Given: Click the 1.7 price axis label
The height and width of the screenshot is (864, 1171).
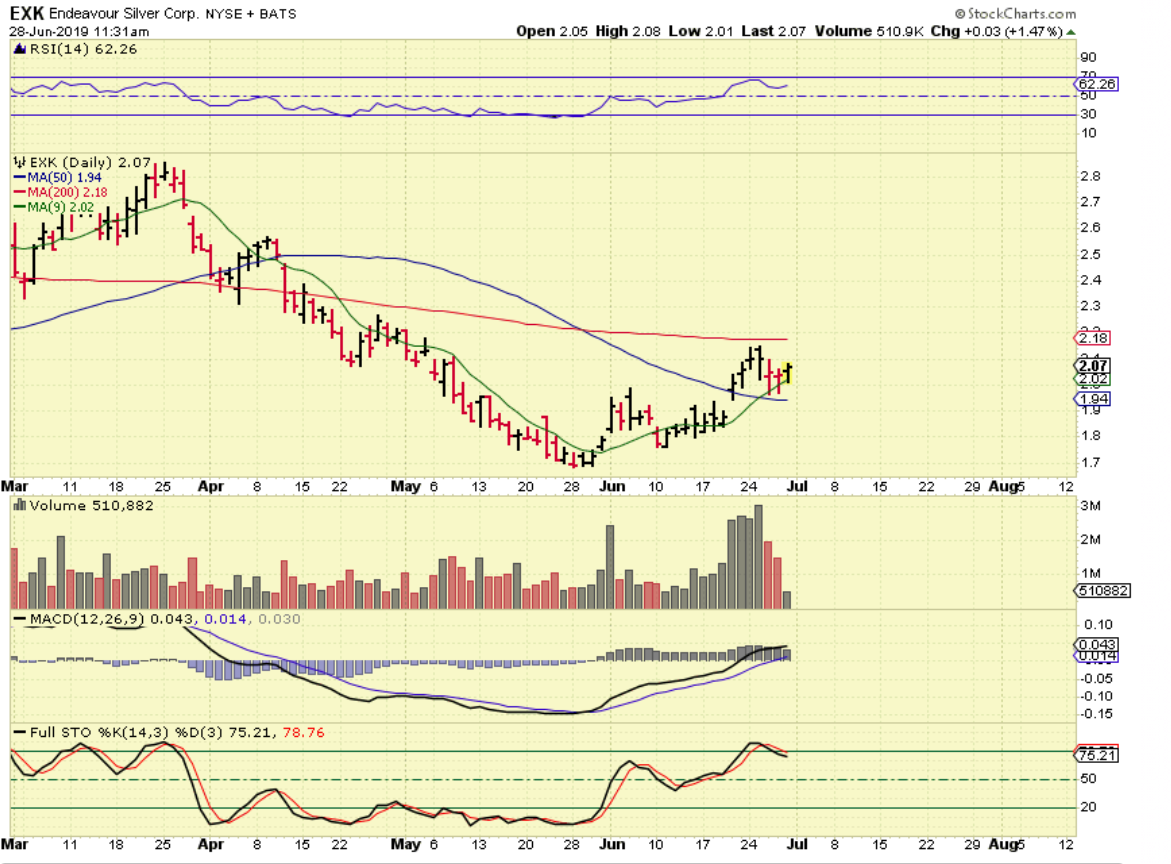Looking at the screenshot, I should 1090,463.
